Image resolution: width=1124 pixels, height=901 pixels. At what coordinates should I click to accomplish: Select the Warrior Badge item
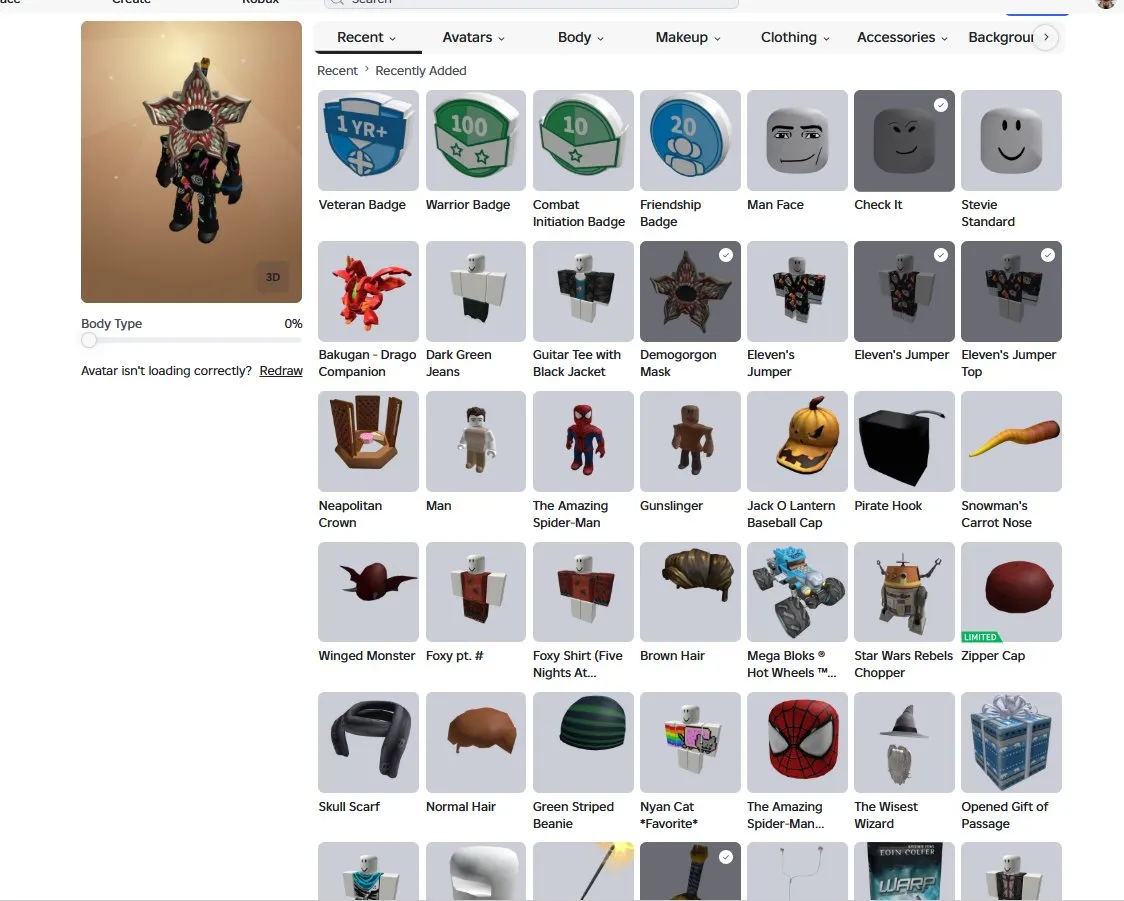pyautogui.click(x=475, y=140)
